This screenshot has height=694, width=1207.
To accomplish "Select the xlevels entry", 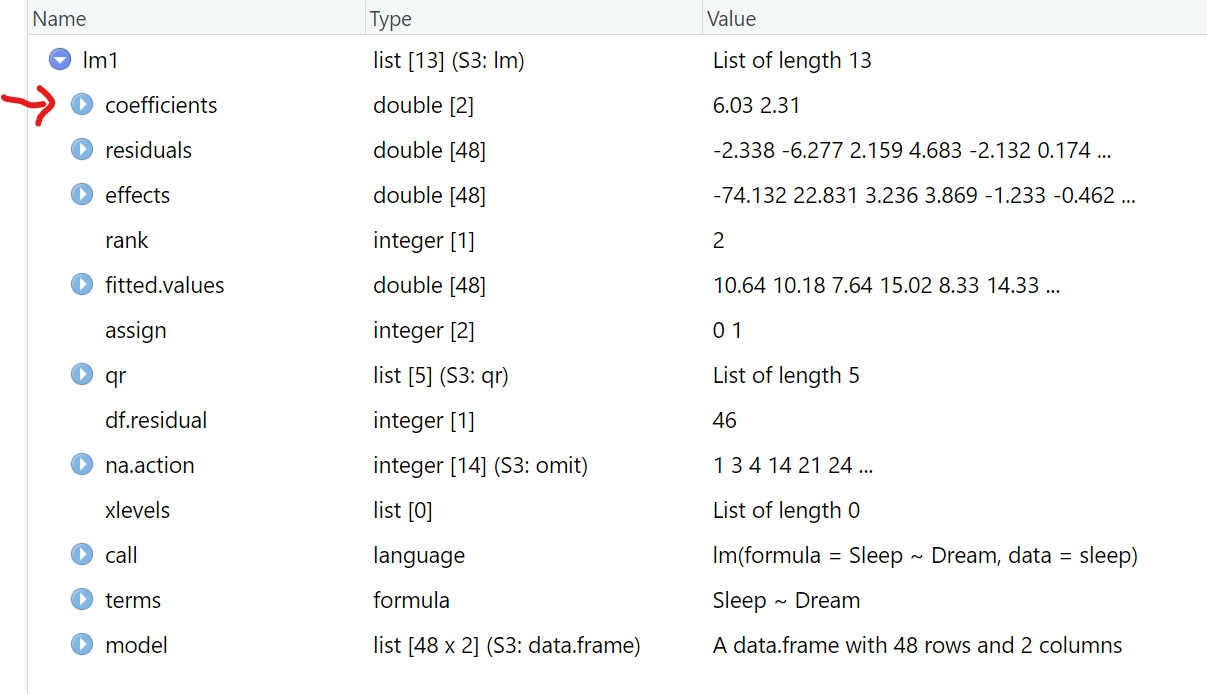I will [x=137, y=510].
